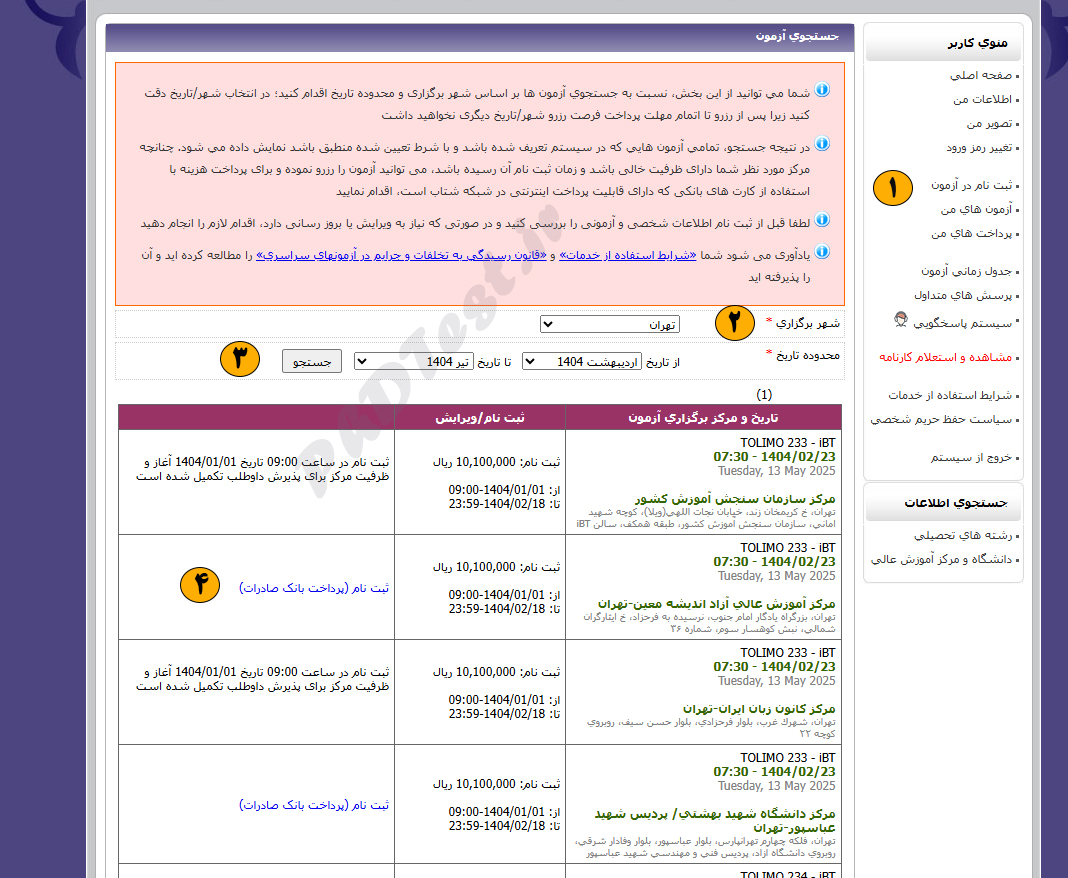Open the از تاریخ dropdown showing اردیبهشت 1404
This screenshot has width=1068, height=878.
[x=582, y=362]
